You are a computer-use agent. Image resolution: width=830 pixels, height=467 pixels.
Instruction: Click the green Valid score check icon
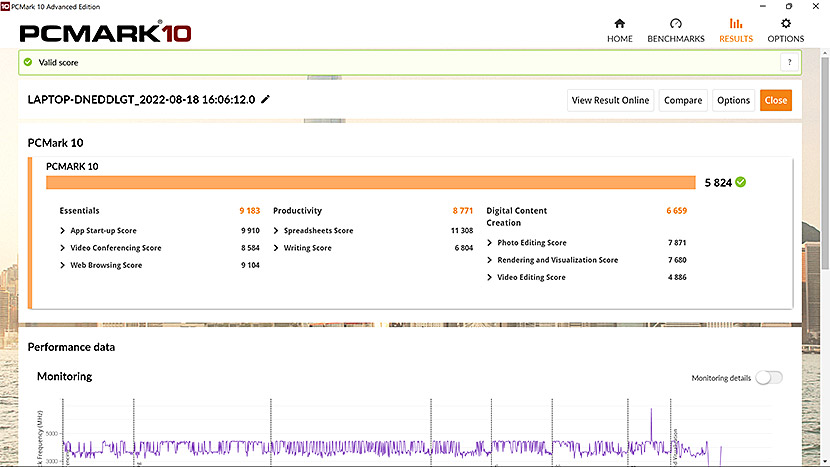pyautogui.click(x=28, y=62)
